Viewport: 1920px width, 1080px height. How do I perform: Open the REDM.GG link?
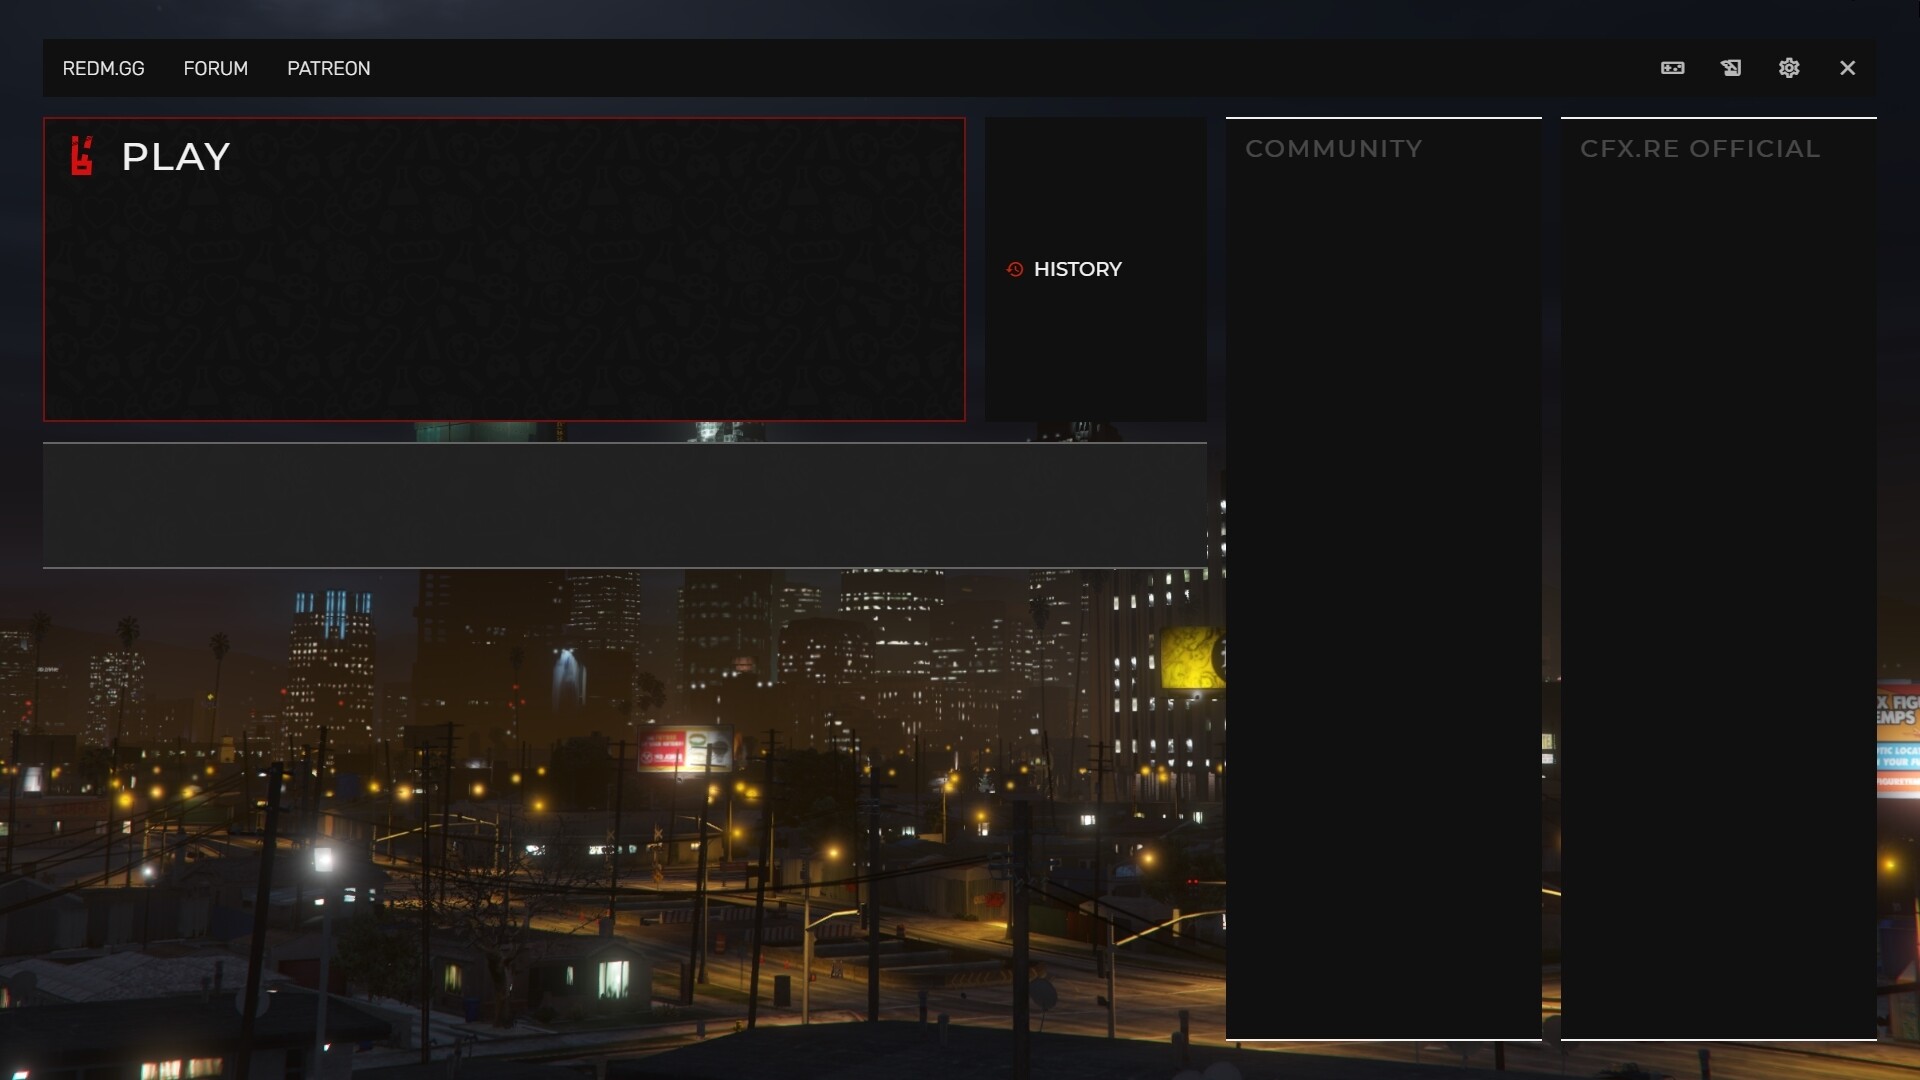point(103,68)
